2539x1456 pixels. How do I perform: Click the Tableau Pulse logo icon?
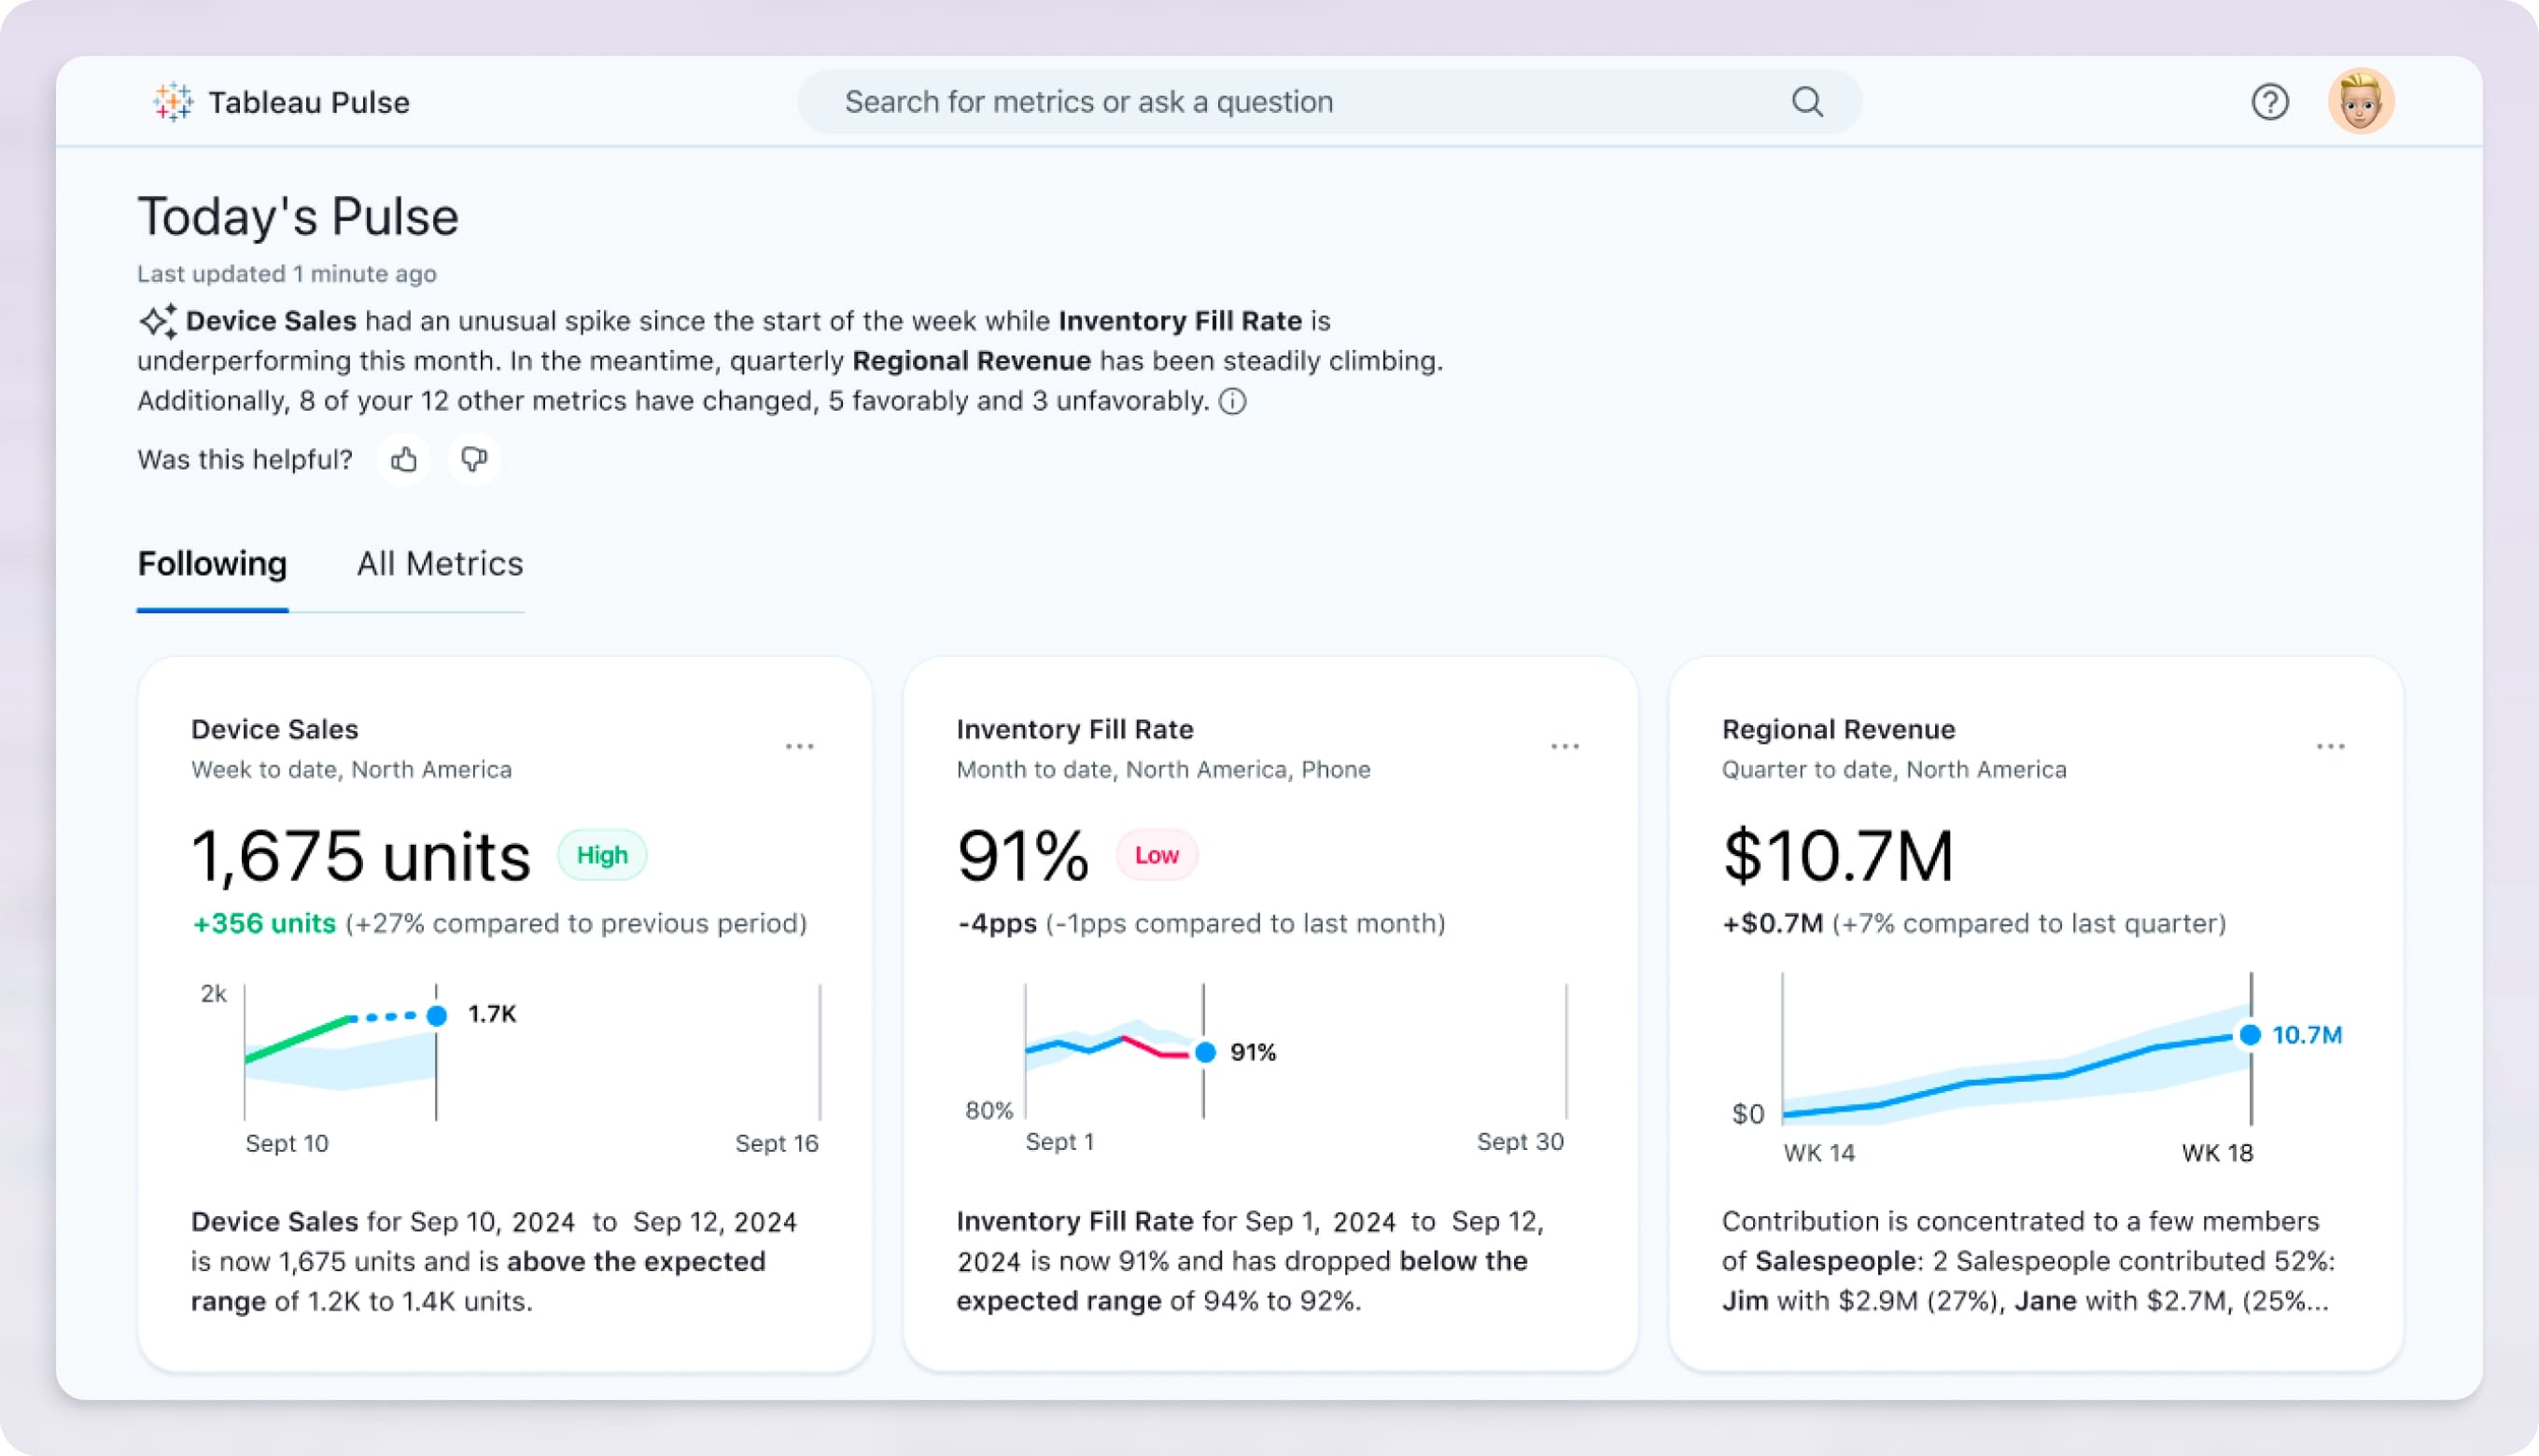click(x=172, y=101)
